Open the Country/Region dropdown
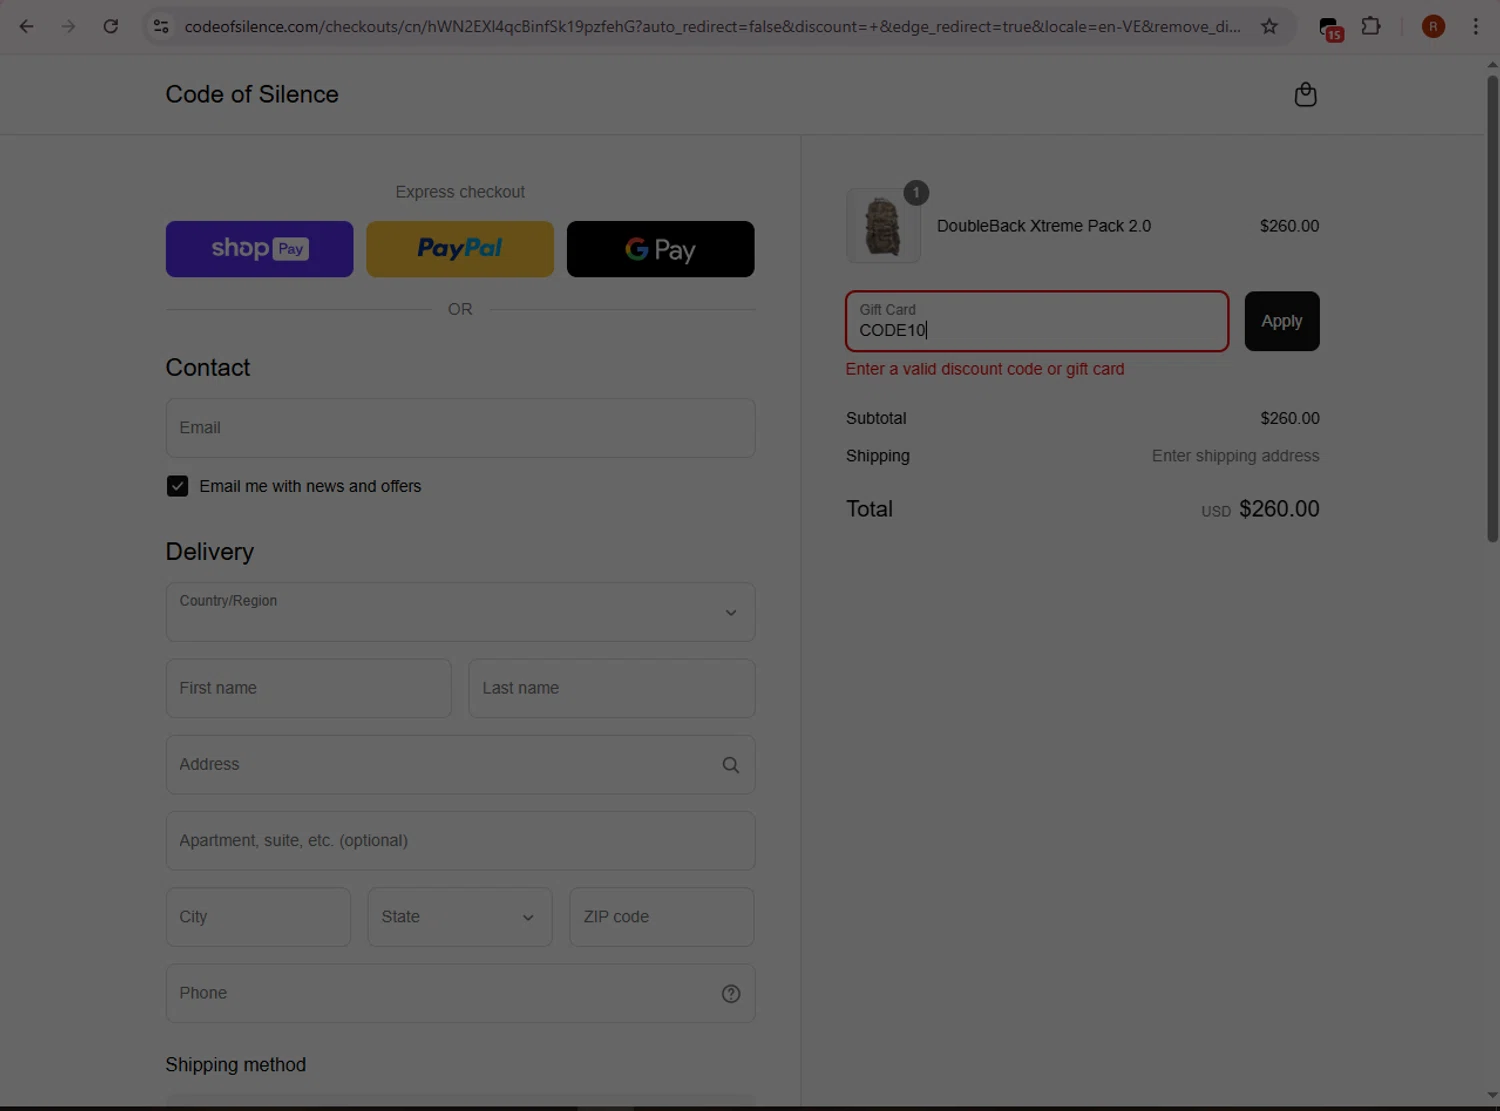This screenshot has height=1111, width=1500. click(x=460, y=612)
